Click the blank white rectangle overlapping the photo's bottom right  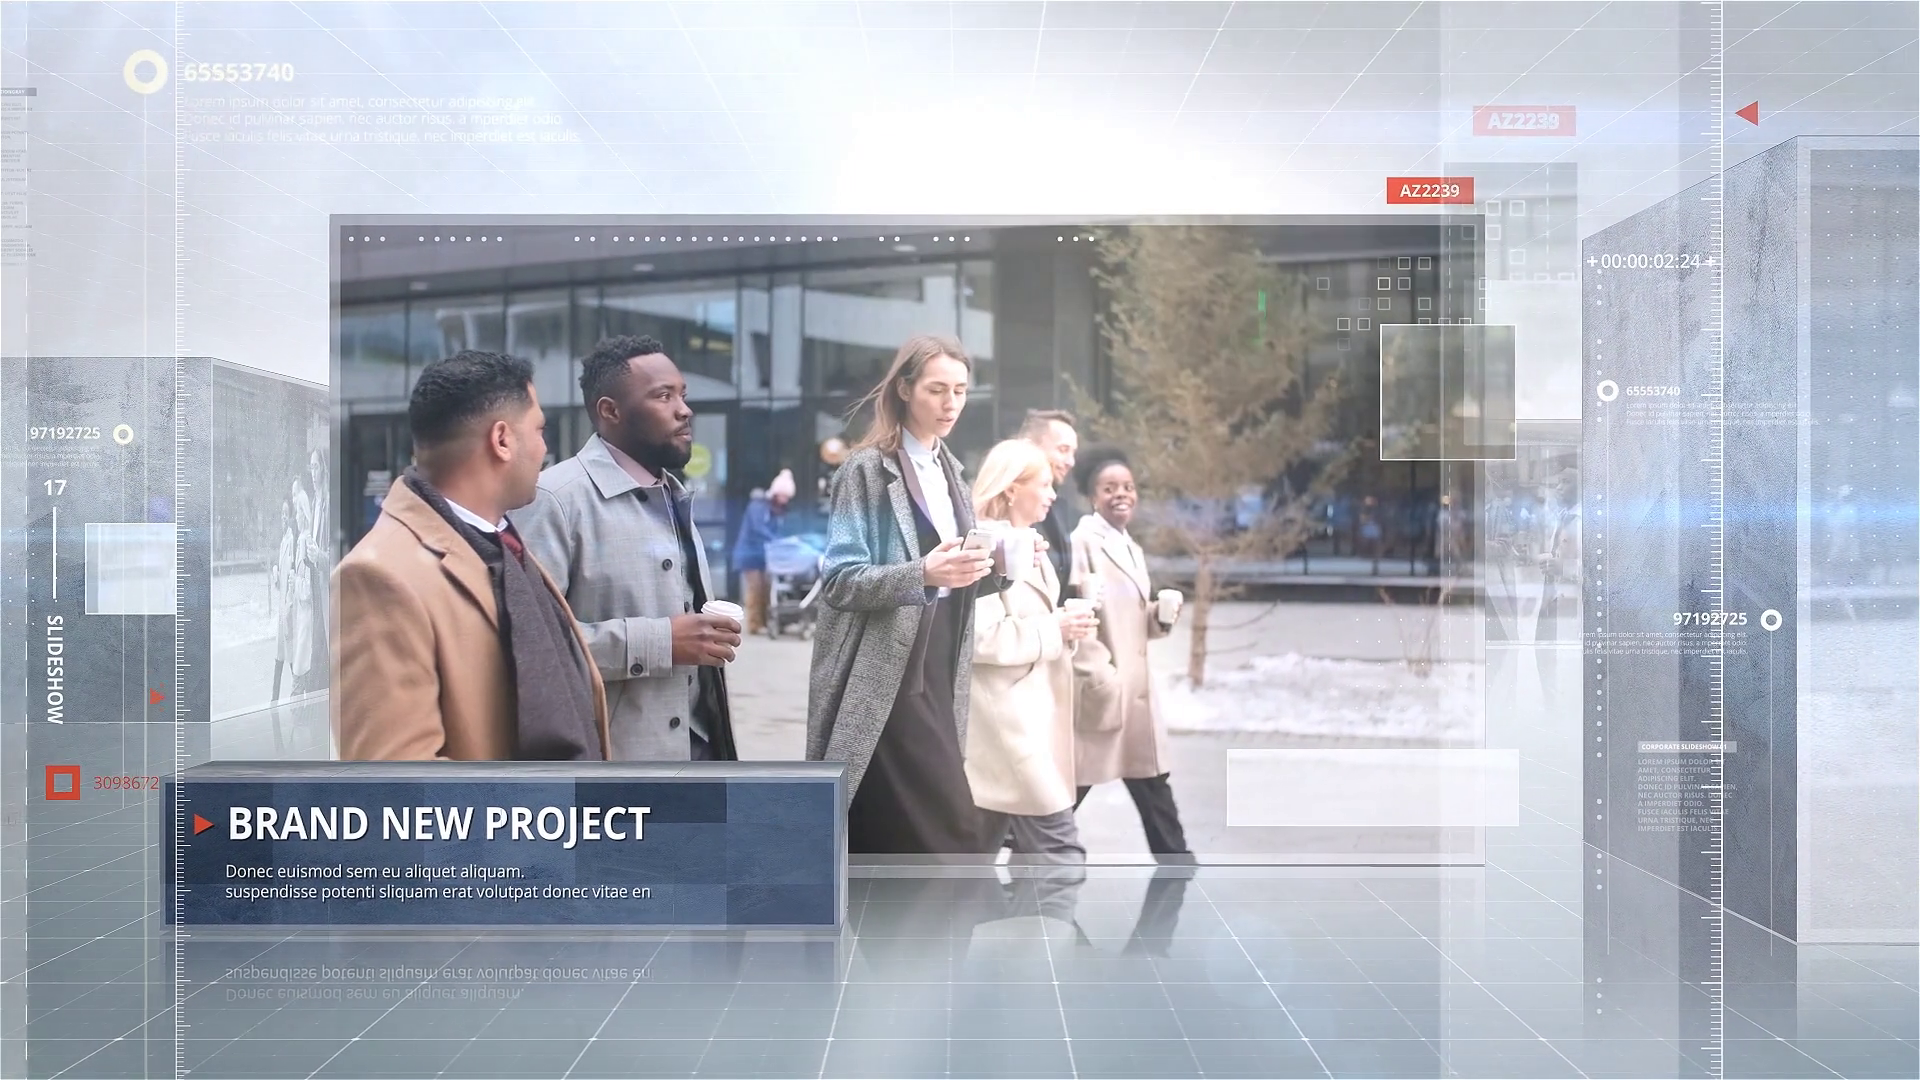tap(1372, 788)
